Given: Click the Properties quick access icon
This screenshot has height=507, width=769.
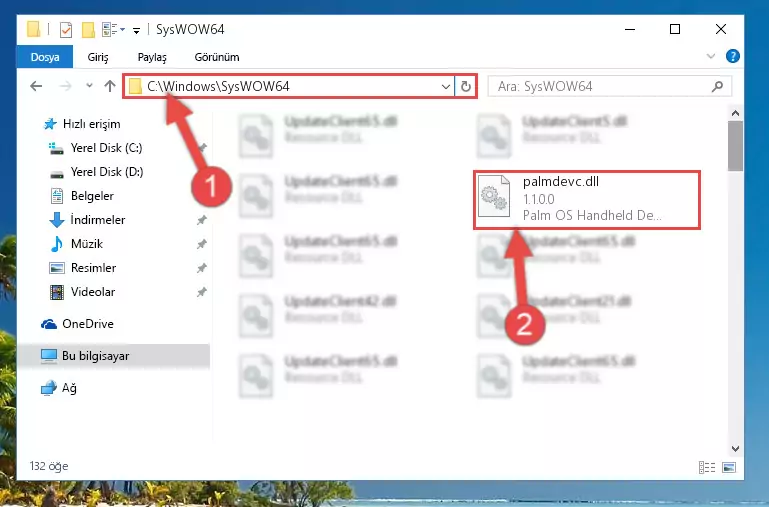Looking at the screenshot, I should pos(66,30).
